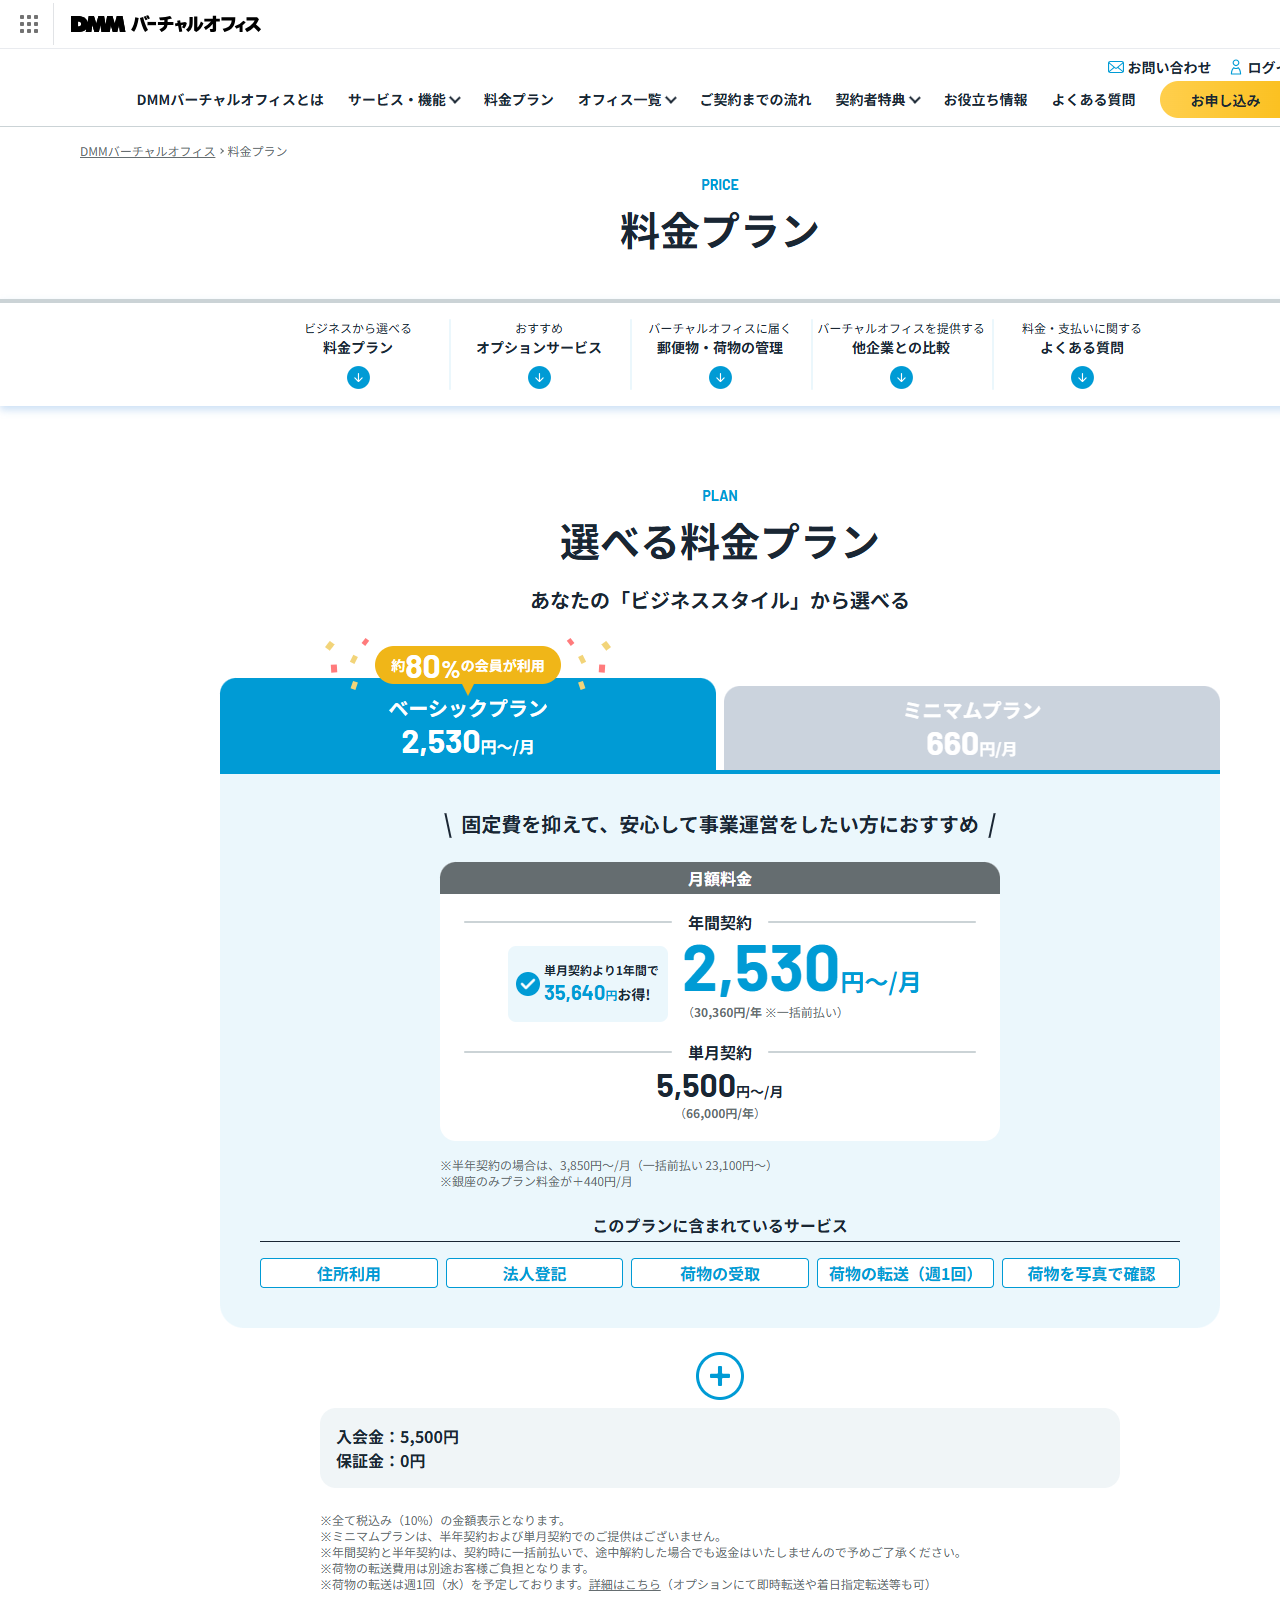
Task: Switch to the ミニマムプラン tab
Action: coord(972,728)
